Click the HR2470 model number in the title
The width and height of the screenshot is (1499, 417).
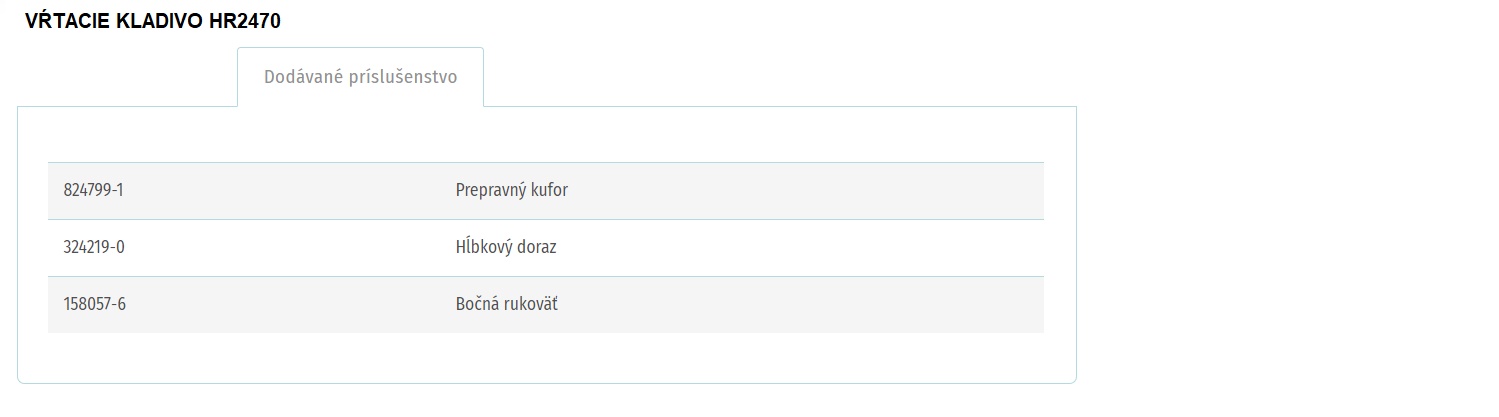tap(245, 22)
